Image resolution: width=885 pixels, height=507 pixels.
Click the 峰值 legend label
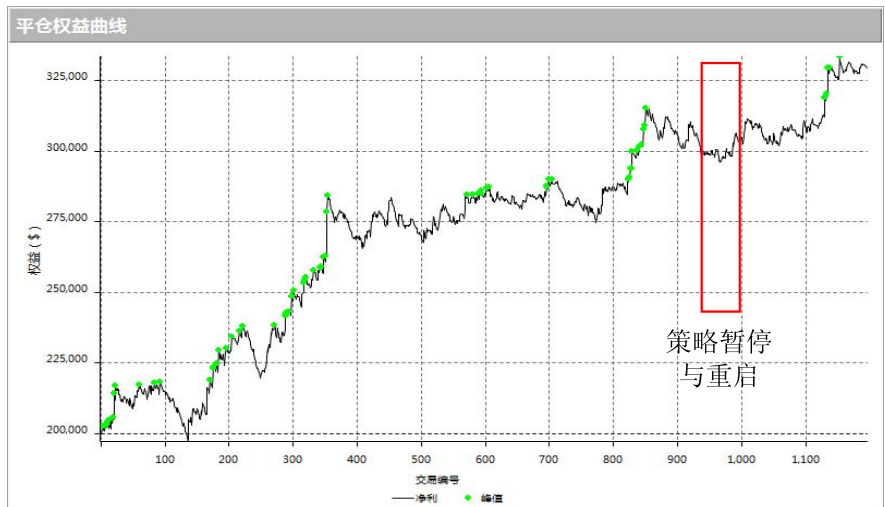(491, 497)
